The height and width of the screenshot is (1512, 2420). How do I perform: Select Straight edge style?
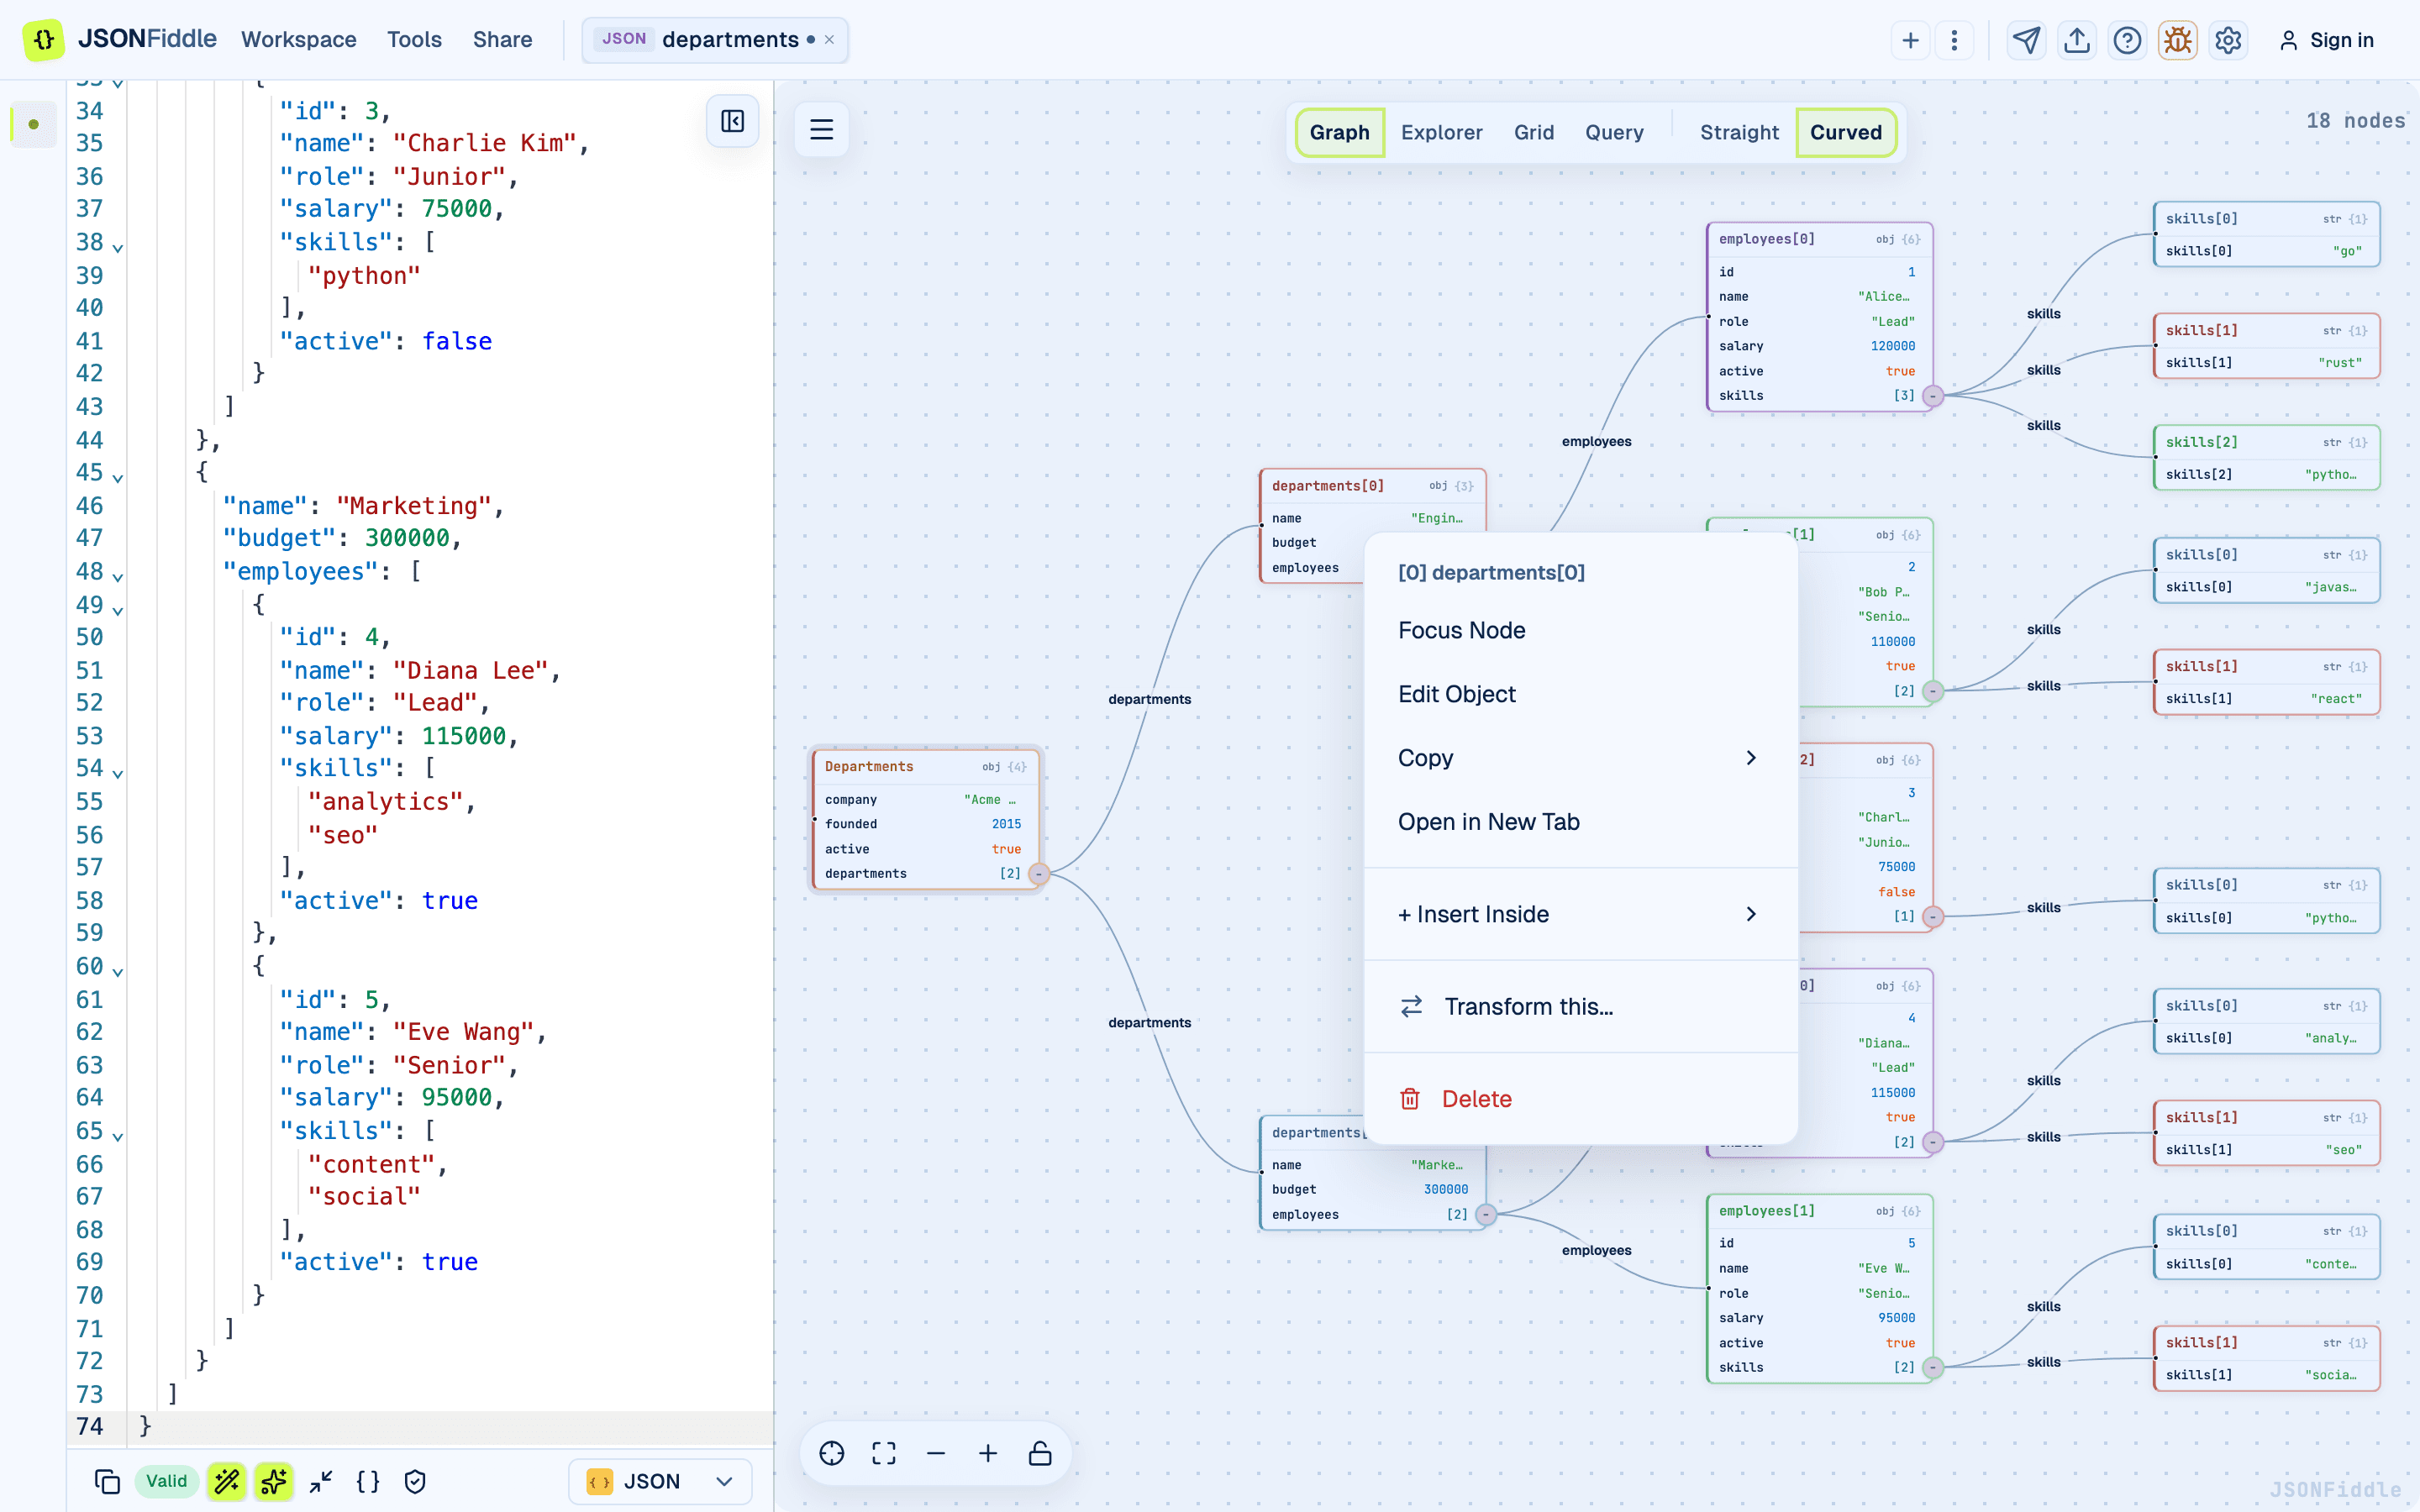pyautogui.click(x=1739, y=132)
